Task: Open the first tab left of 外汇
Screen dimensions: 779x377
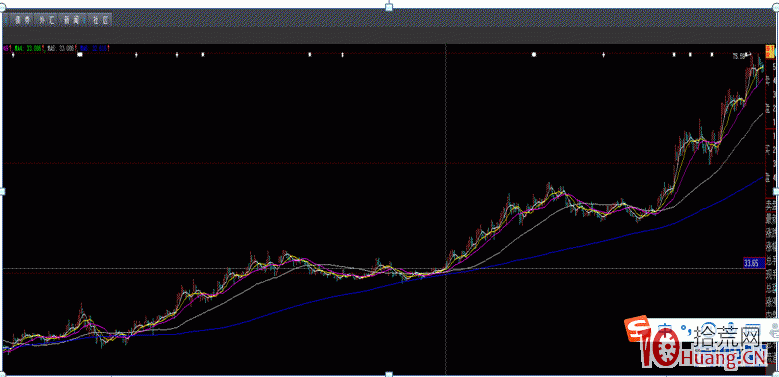Action: 21,20
